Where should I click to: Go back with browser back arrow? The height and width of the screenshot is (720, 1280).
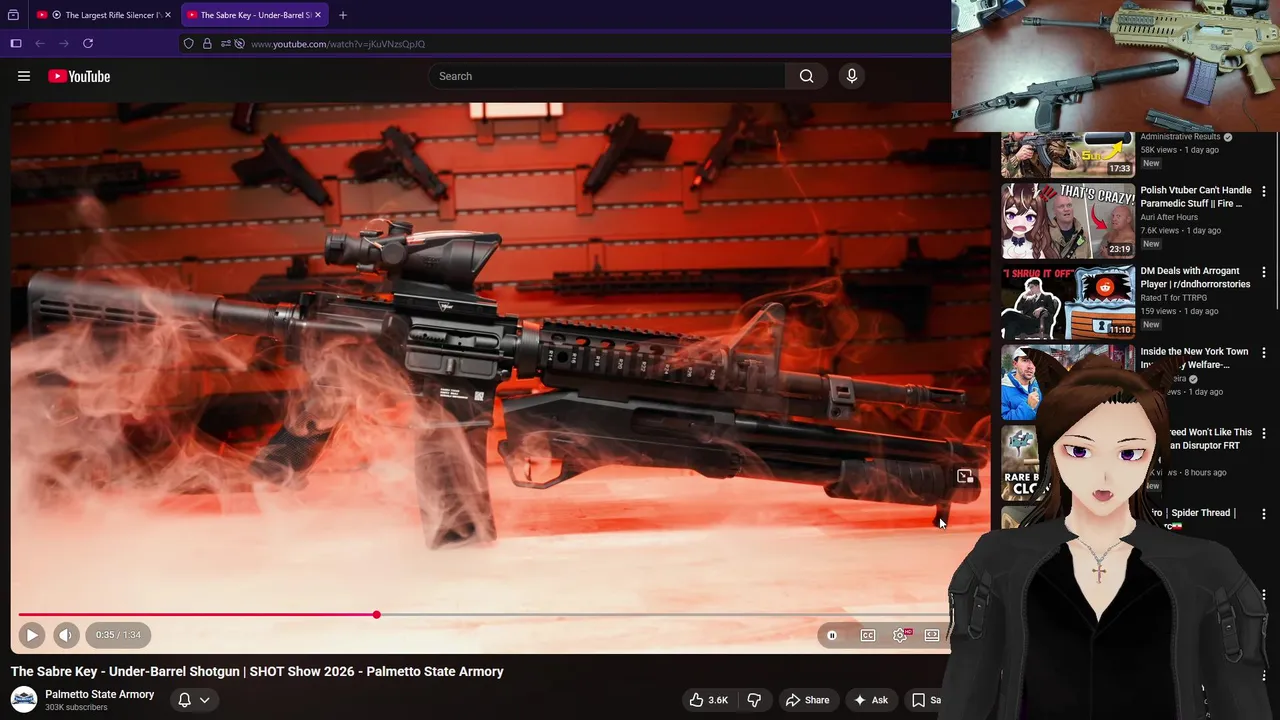coord(40,43)
